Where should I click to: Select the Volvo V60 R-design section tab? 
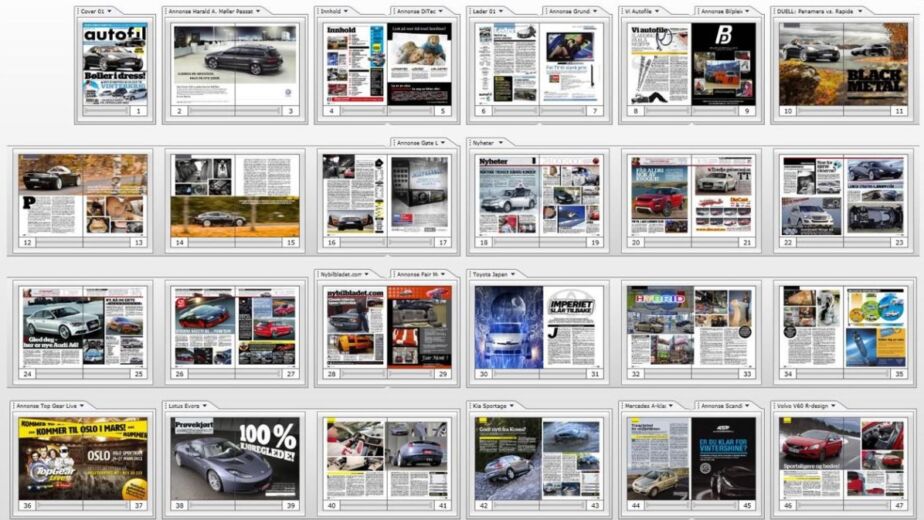tap(807, 406)
